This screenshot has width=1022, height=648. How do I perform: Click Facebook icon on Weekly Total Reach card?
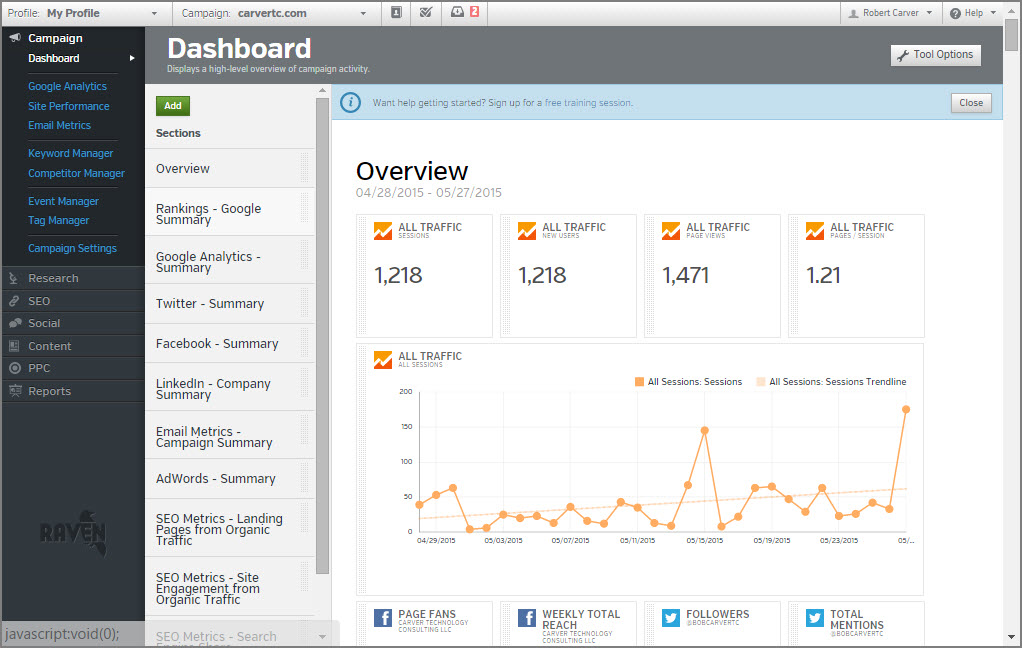pos(527,617)
